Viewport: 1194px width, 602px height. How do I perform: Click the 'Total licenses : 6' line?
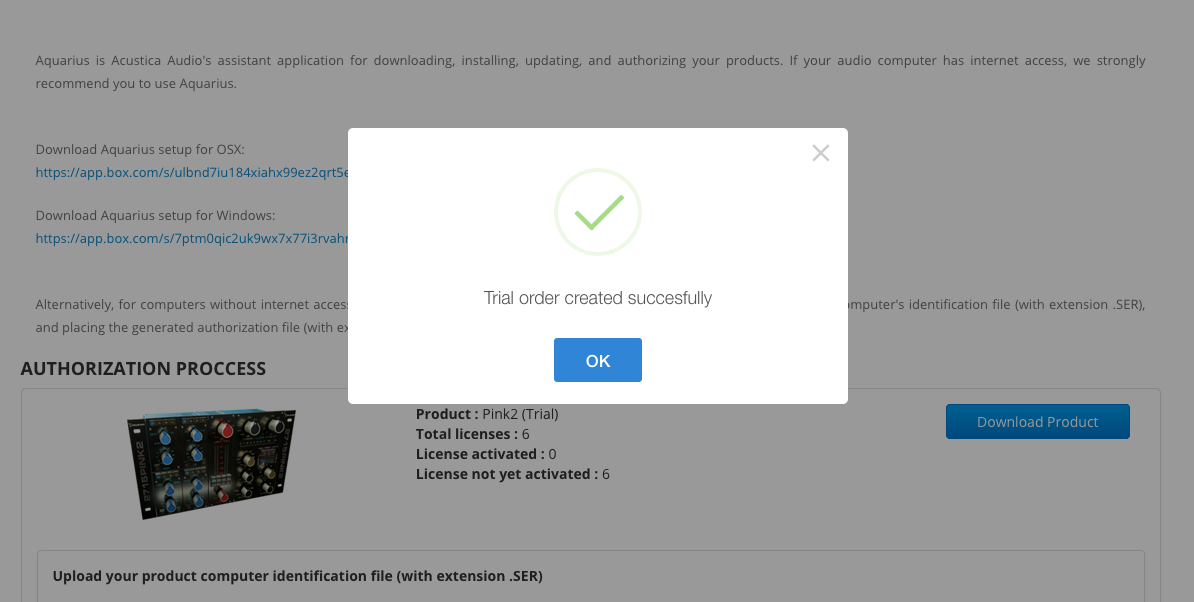[x=472, y=434]
